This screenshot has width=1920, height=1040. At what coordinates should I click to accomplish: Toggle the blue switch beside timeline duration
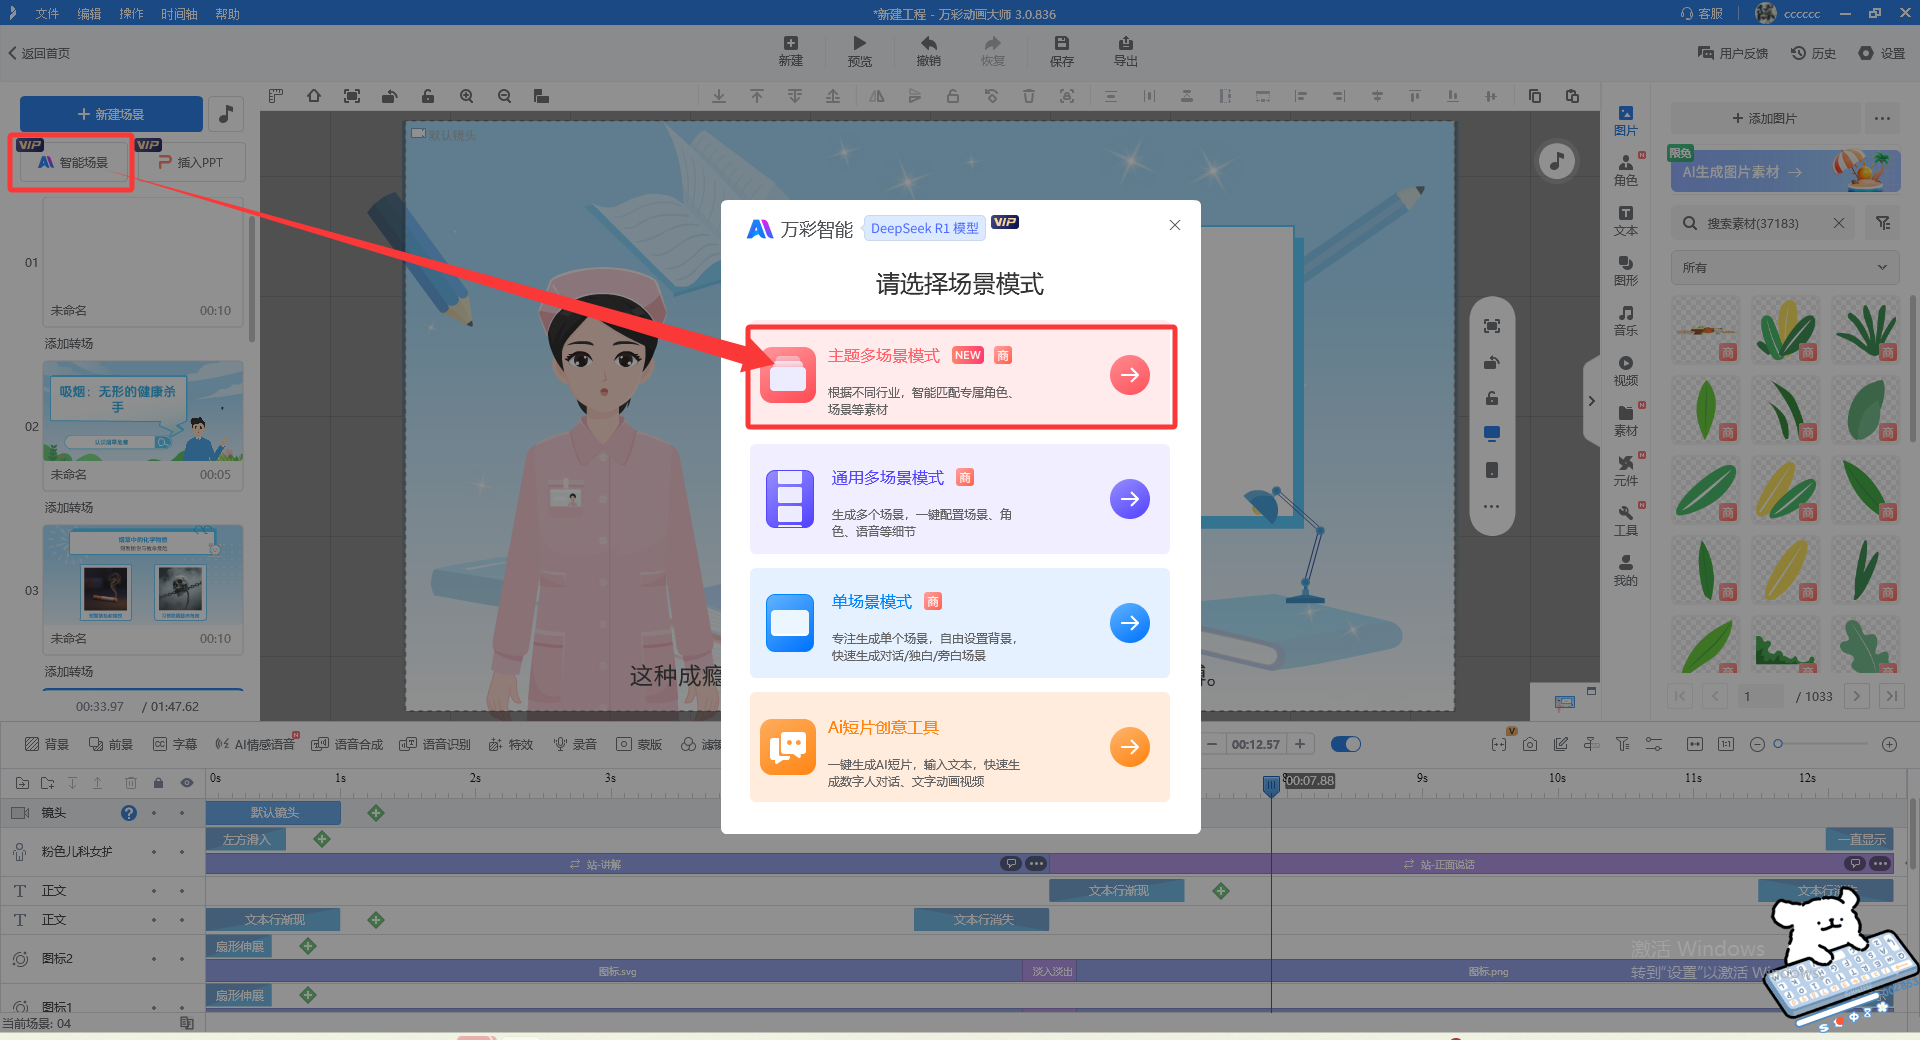click(1346, 744)
